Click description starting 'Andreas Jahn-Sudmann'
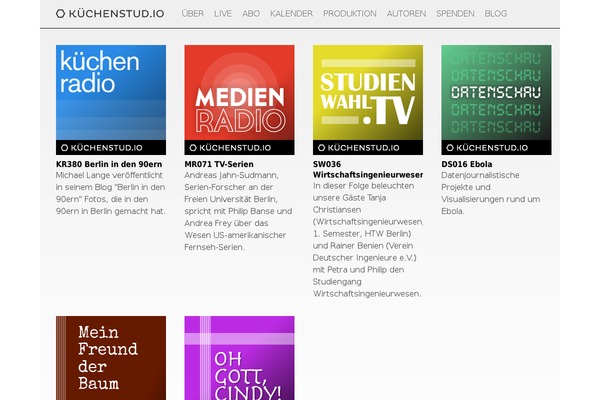 pyautogui.click(x=238, y=211)
